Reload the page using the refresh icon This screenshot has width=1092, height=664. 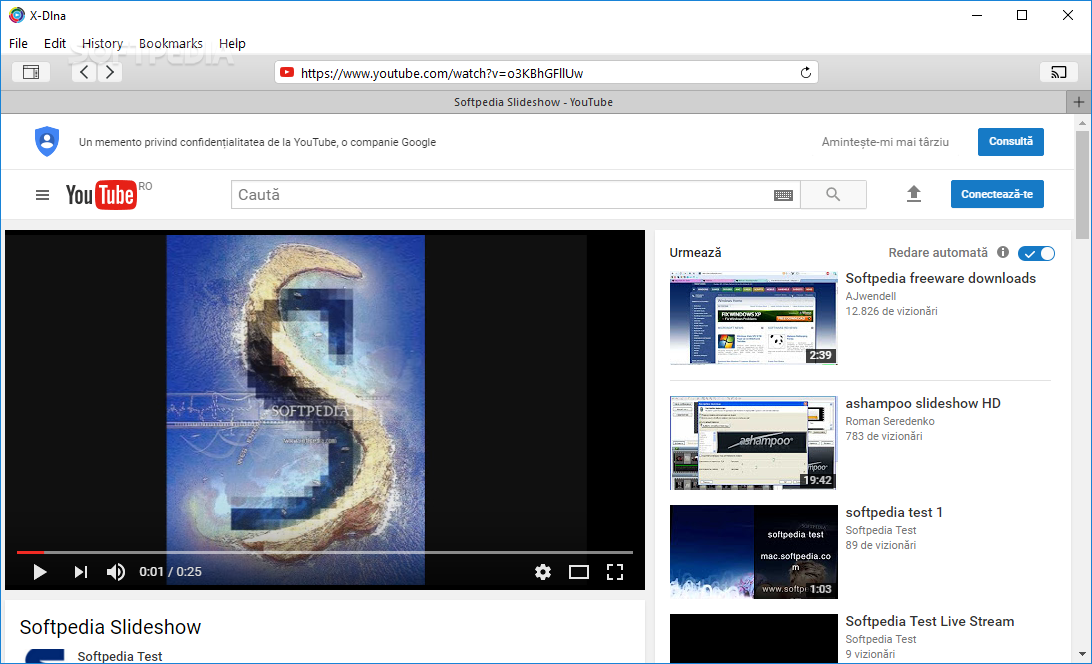806,72
